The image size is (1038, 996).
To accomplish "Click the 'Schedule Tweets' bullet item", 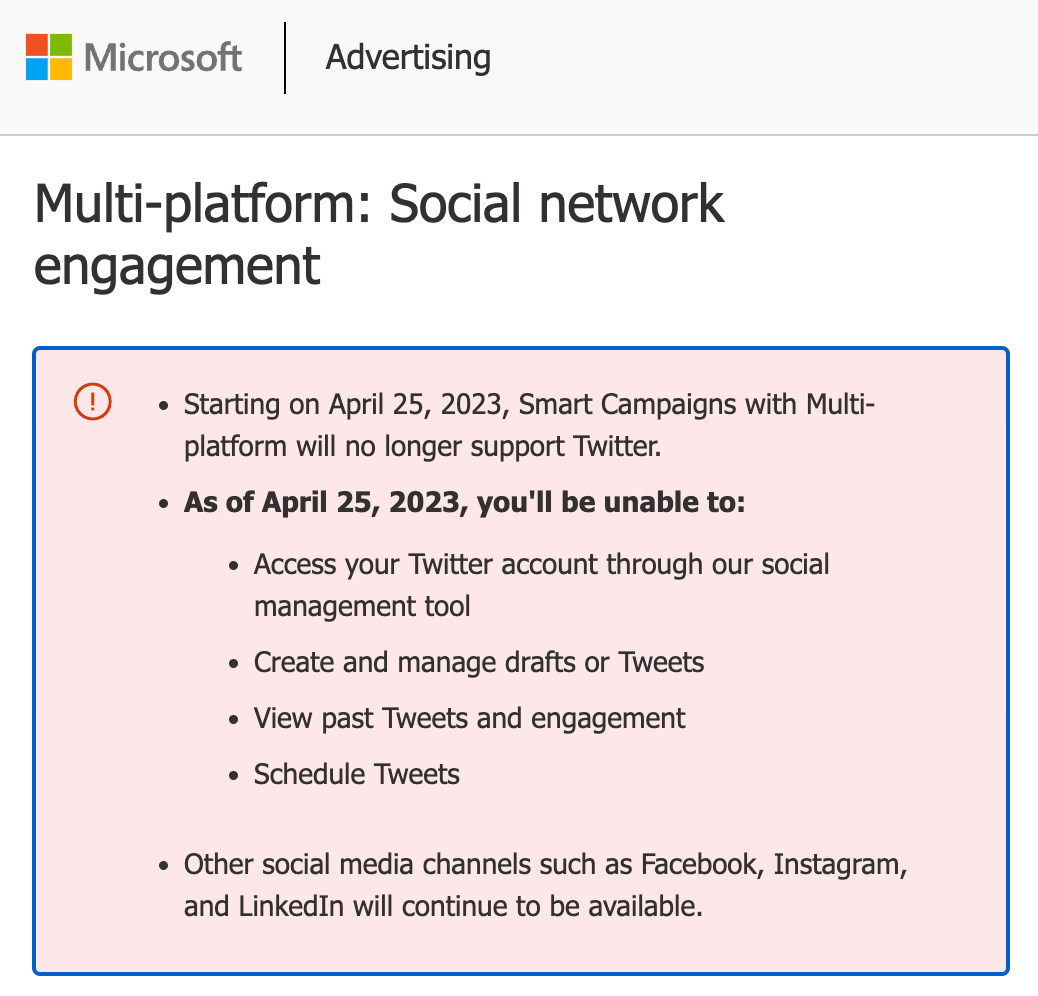I will (356, 774).
